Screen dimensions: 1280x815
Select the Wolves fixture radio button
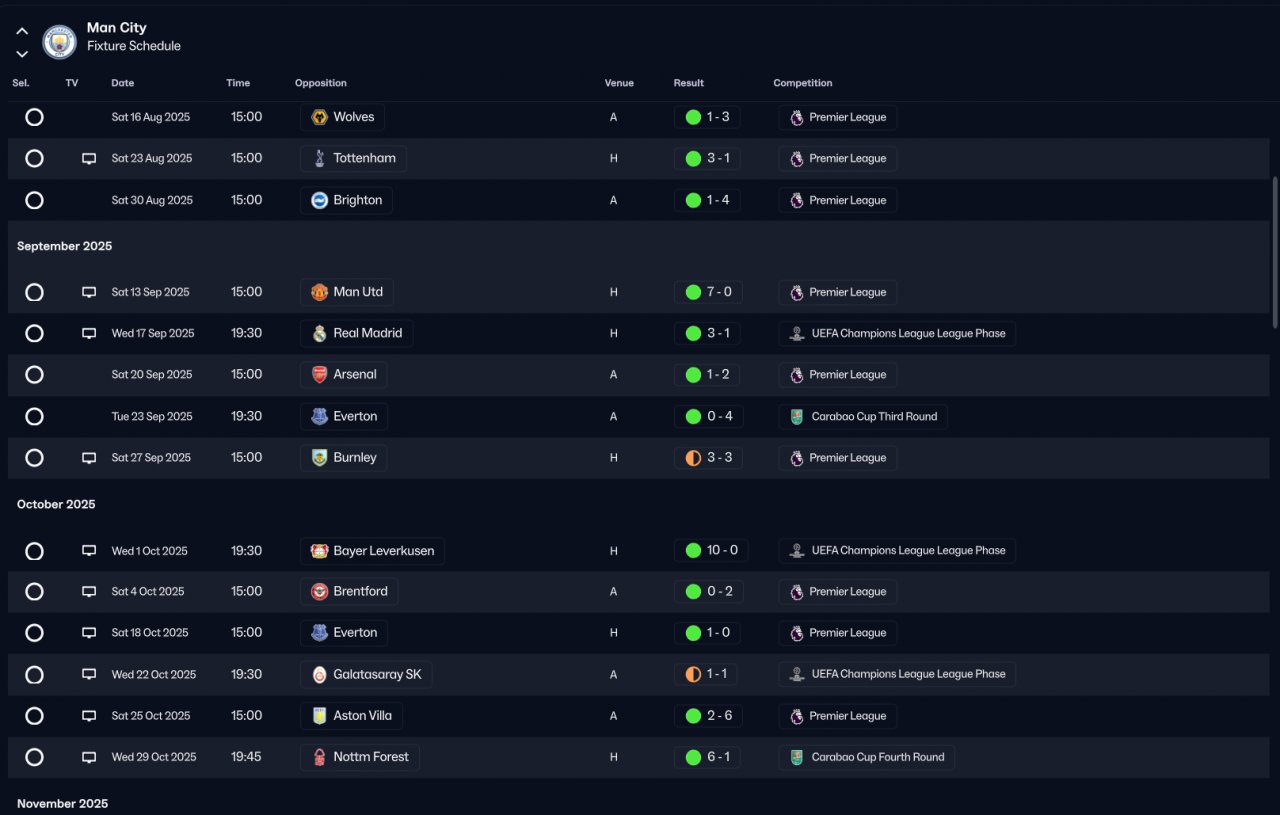tap(34, 117)
